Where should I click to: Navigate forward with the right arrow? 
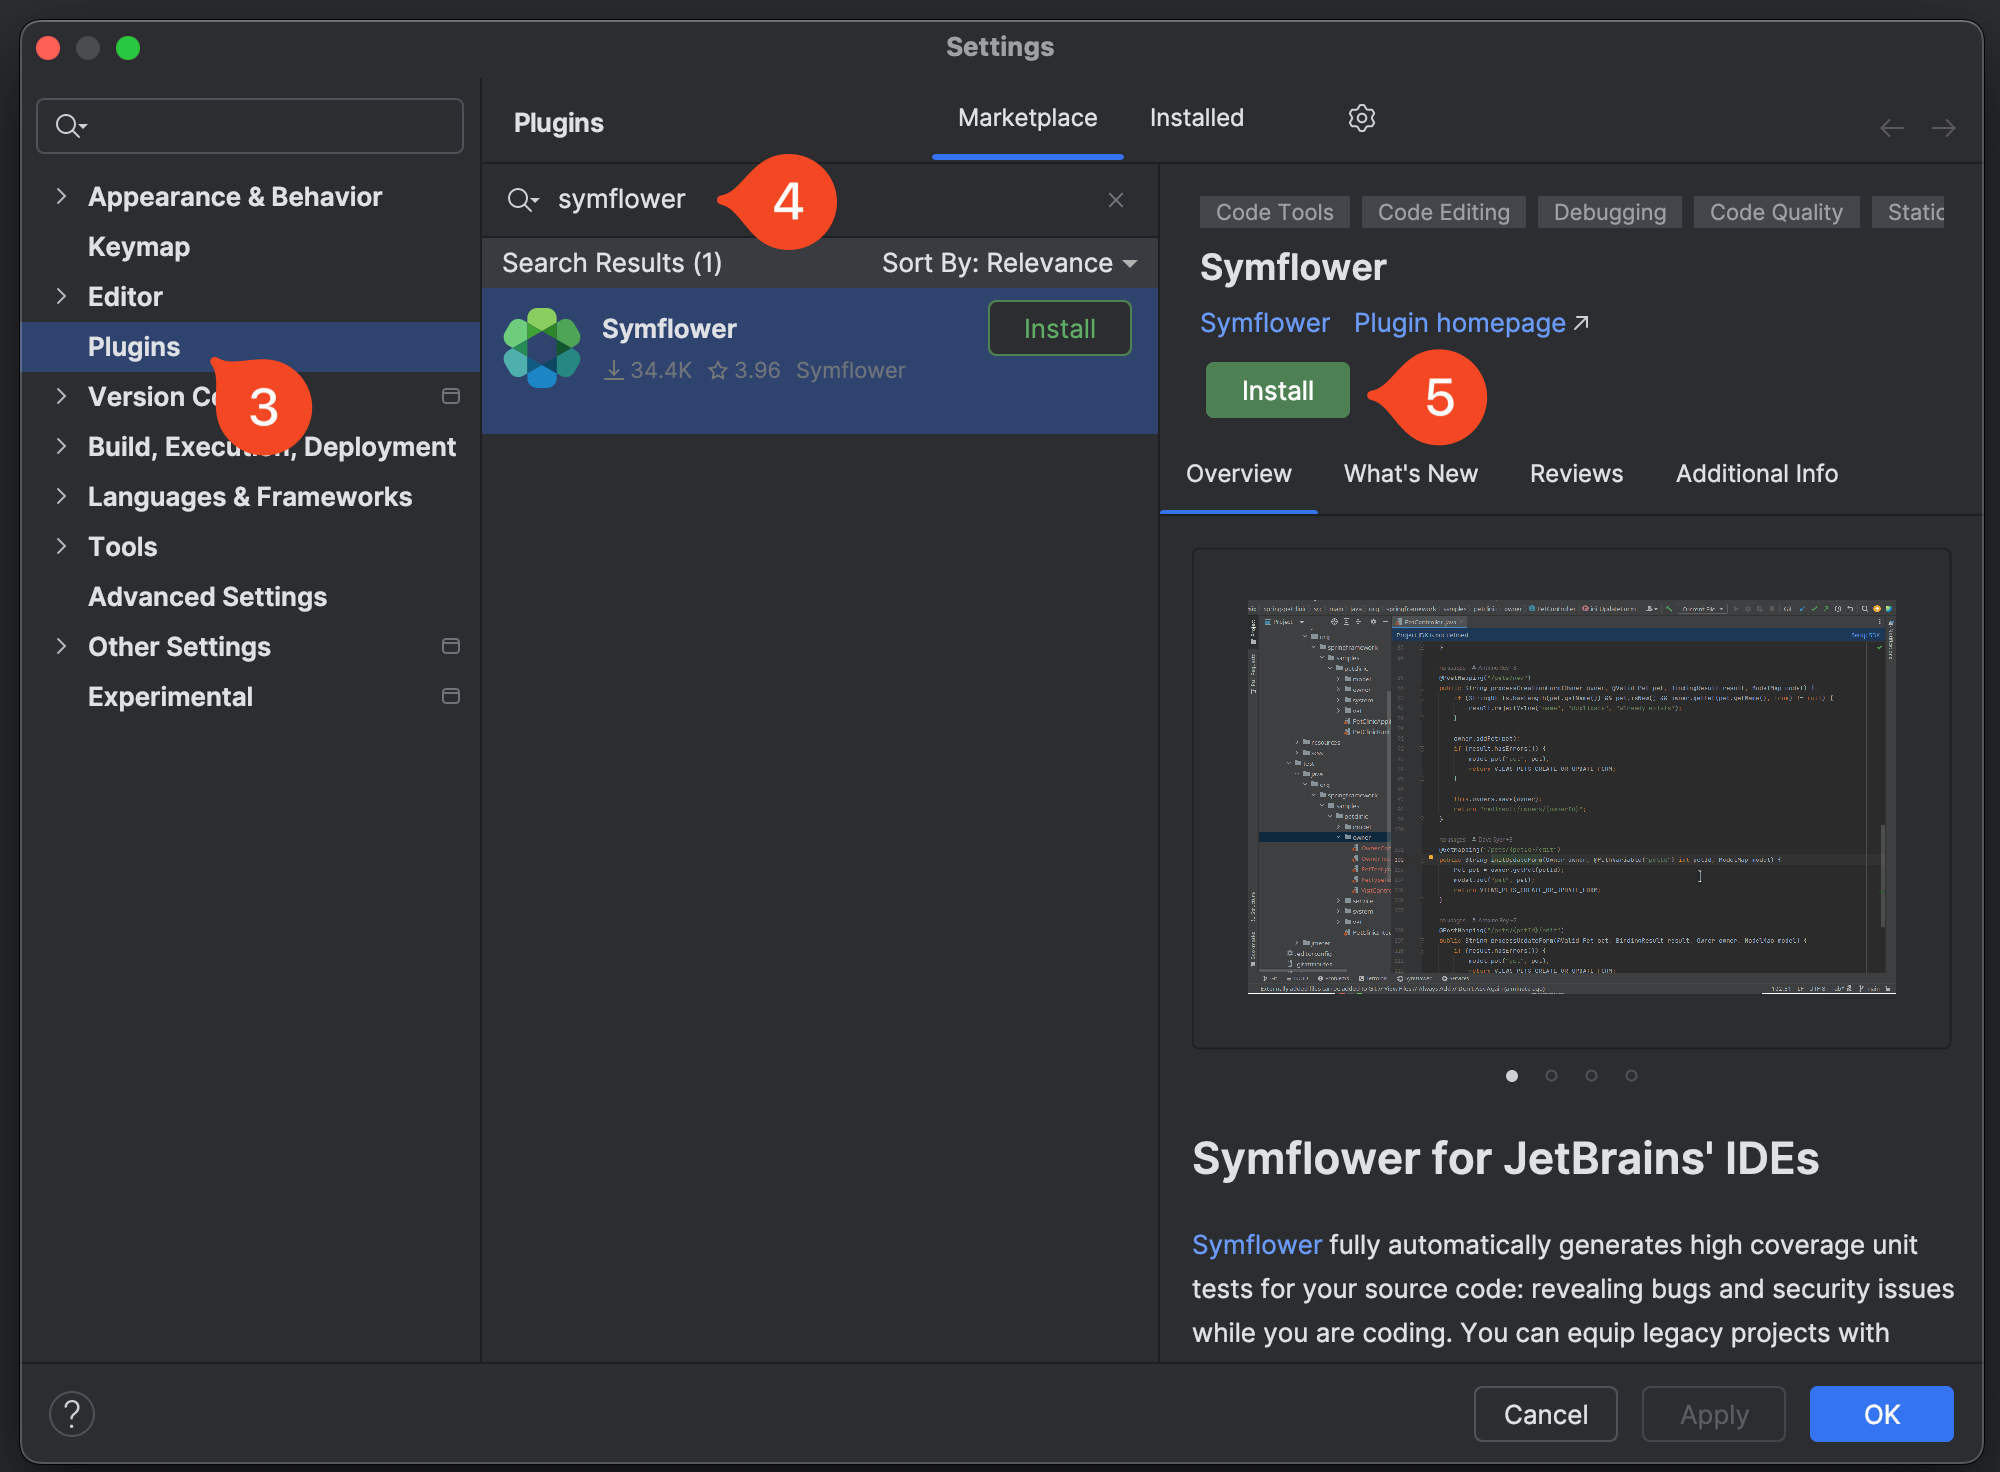click(x=1944, y=128)
